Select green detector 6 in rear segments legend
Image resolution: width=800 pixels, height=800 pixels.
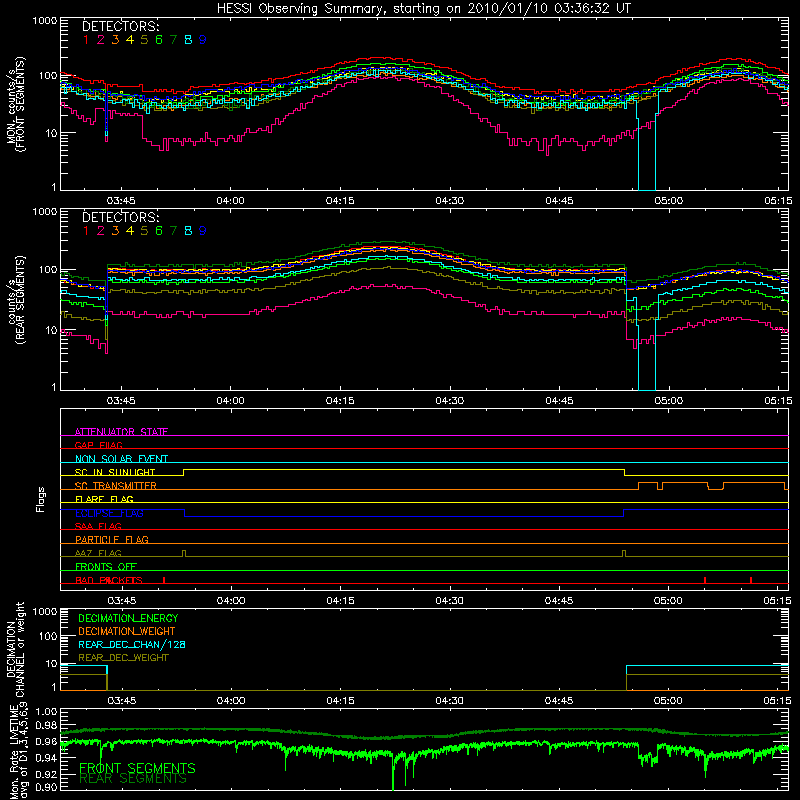pos(159,231)
